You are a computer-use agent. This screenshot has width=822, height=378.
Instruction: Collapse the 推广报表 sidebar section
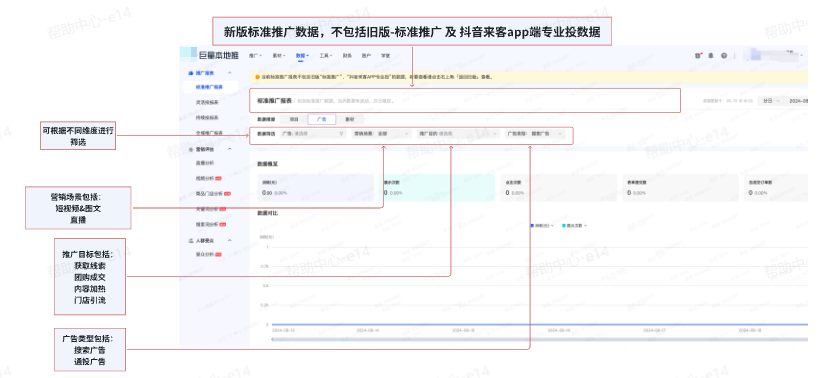[230, 73]
